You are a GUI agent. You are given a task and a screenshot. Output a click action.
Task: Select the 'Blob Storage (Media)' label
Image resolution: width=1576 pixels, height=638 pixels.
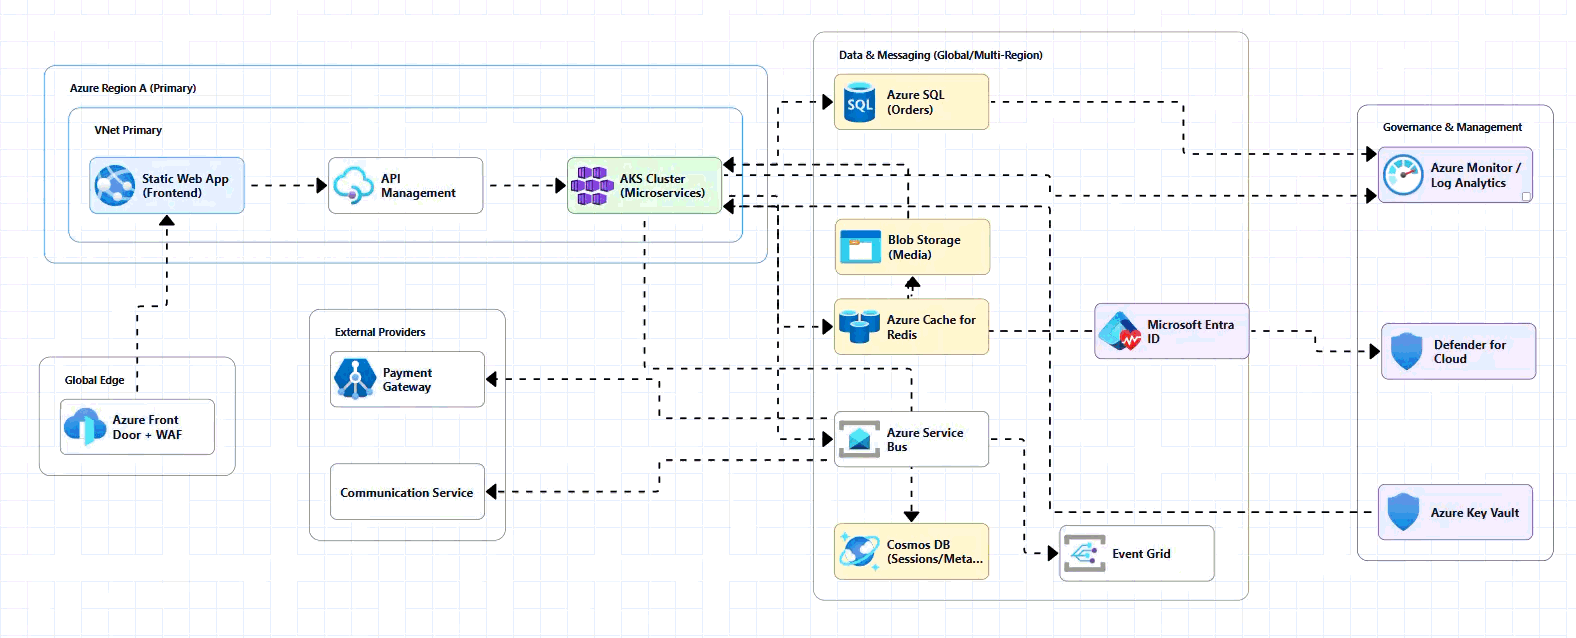(924, 247)
